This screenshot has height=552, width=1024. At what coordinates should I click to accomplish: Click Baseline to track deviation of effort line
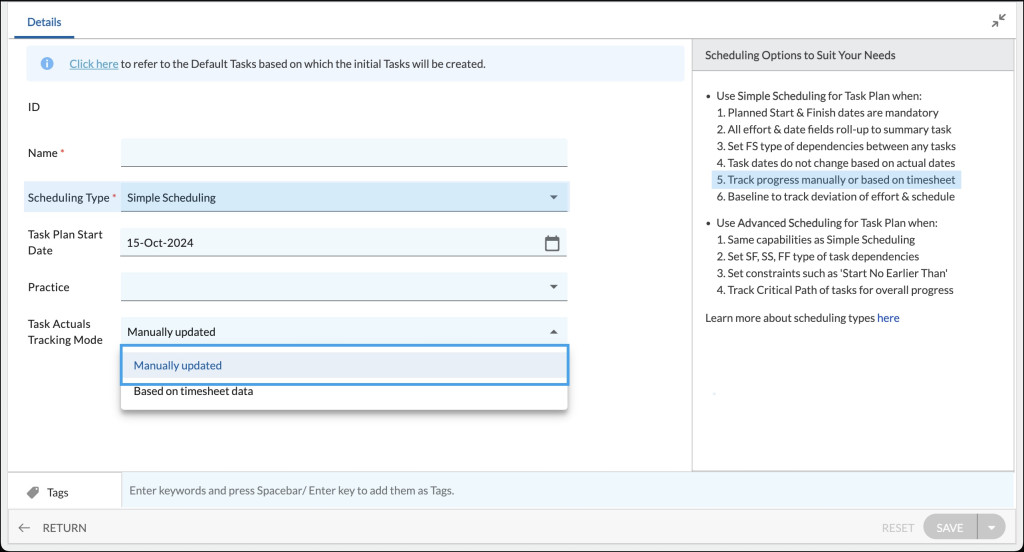[835, 197]
